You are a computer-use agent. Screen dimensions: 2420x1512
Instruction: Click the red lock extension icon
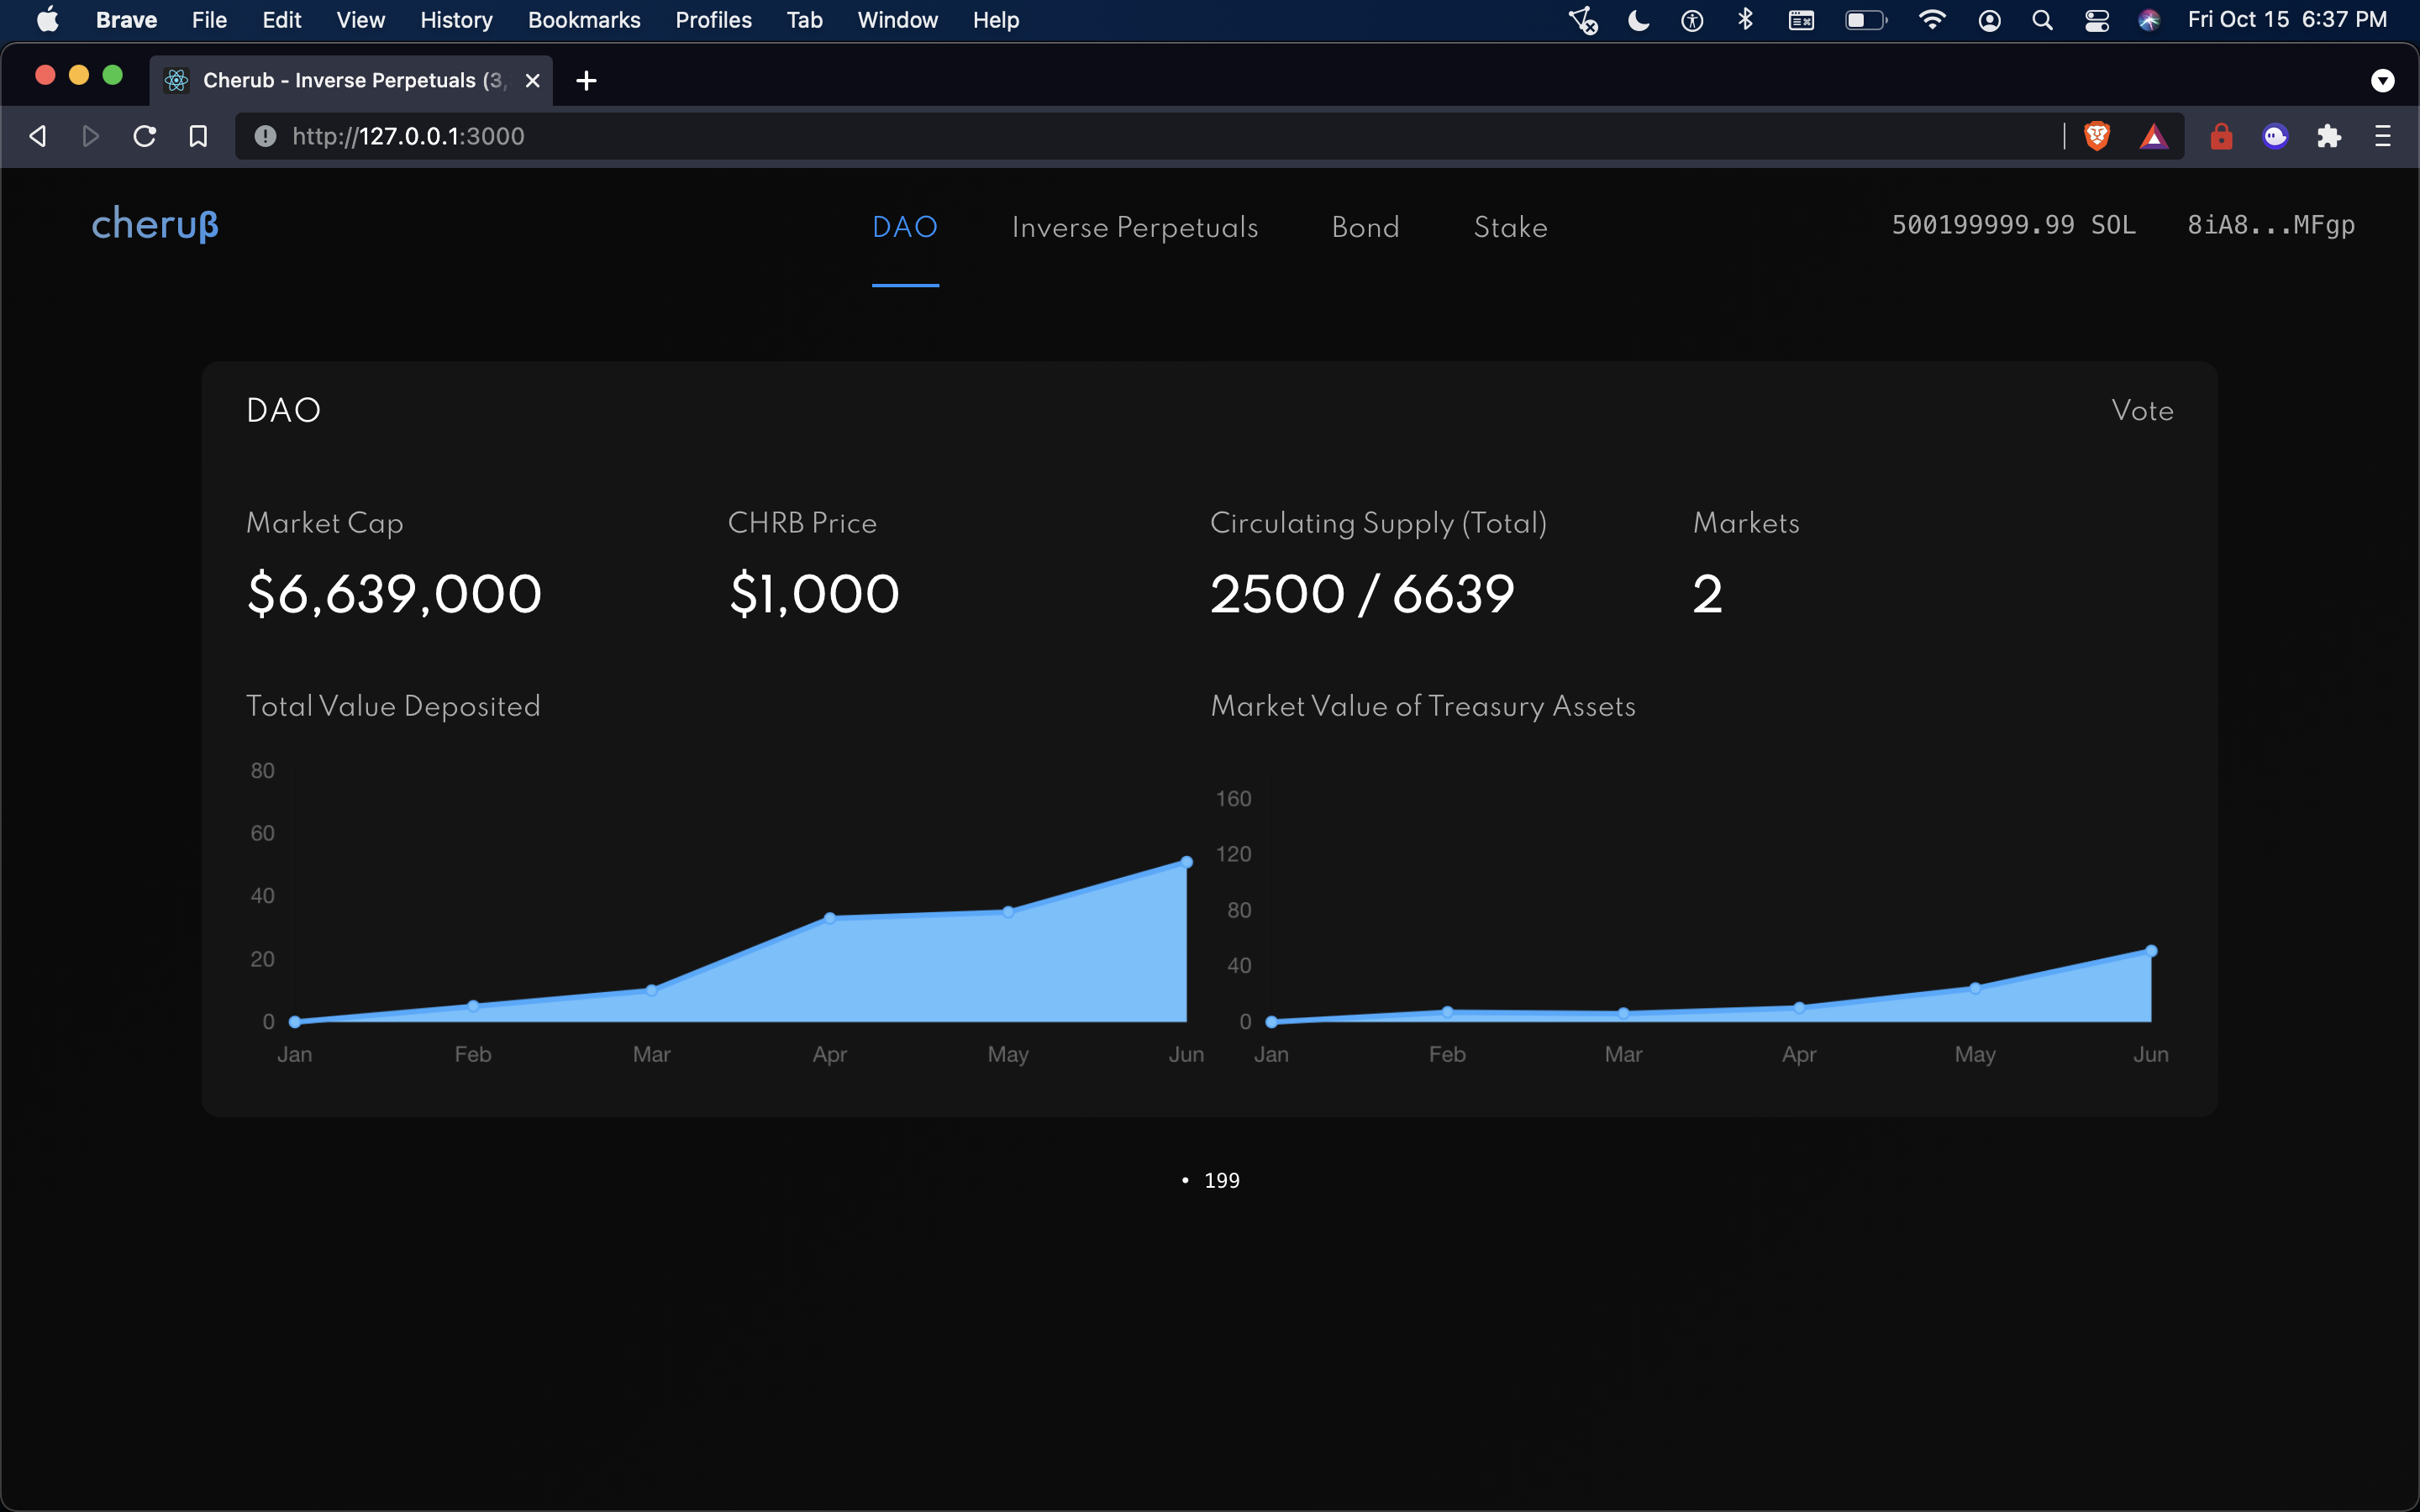coord(2221,136)
